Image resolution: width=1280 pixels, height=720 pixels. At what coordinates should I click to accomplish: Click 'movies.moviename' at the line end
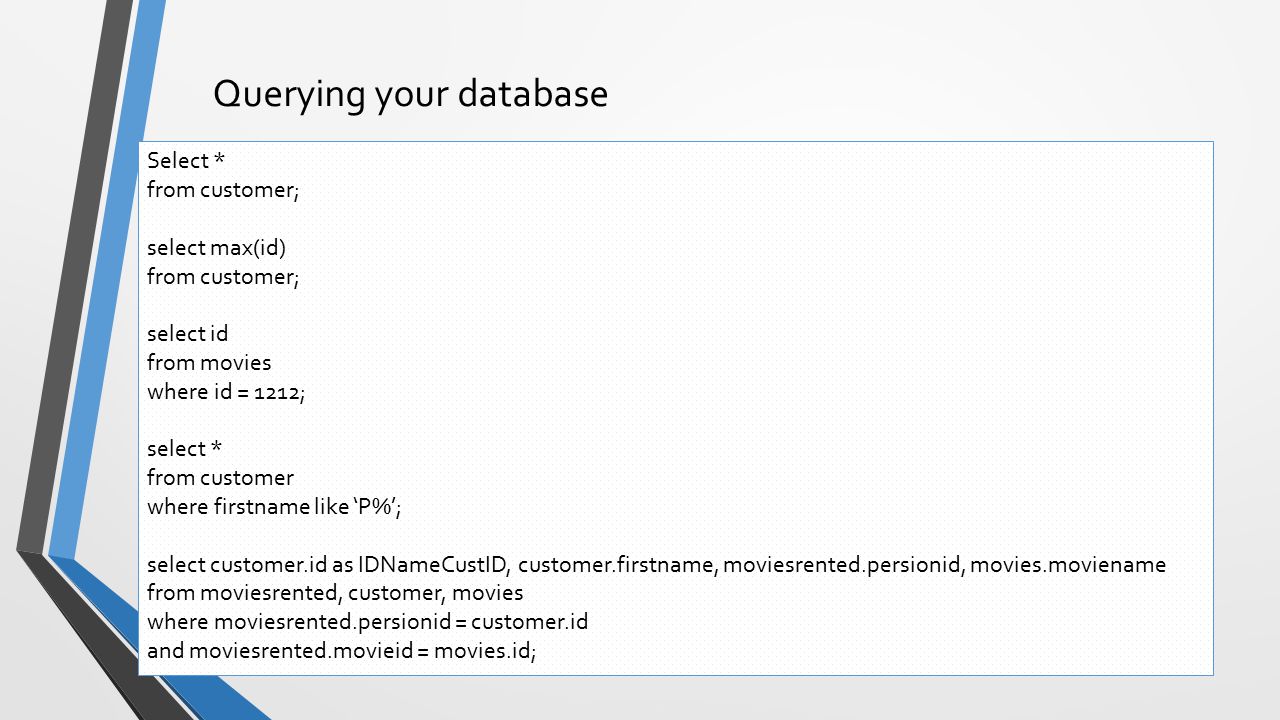point(1069,565)
